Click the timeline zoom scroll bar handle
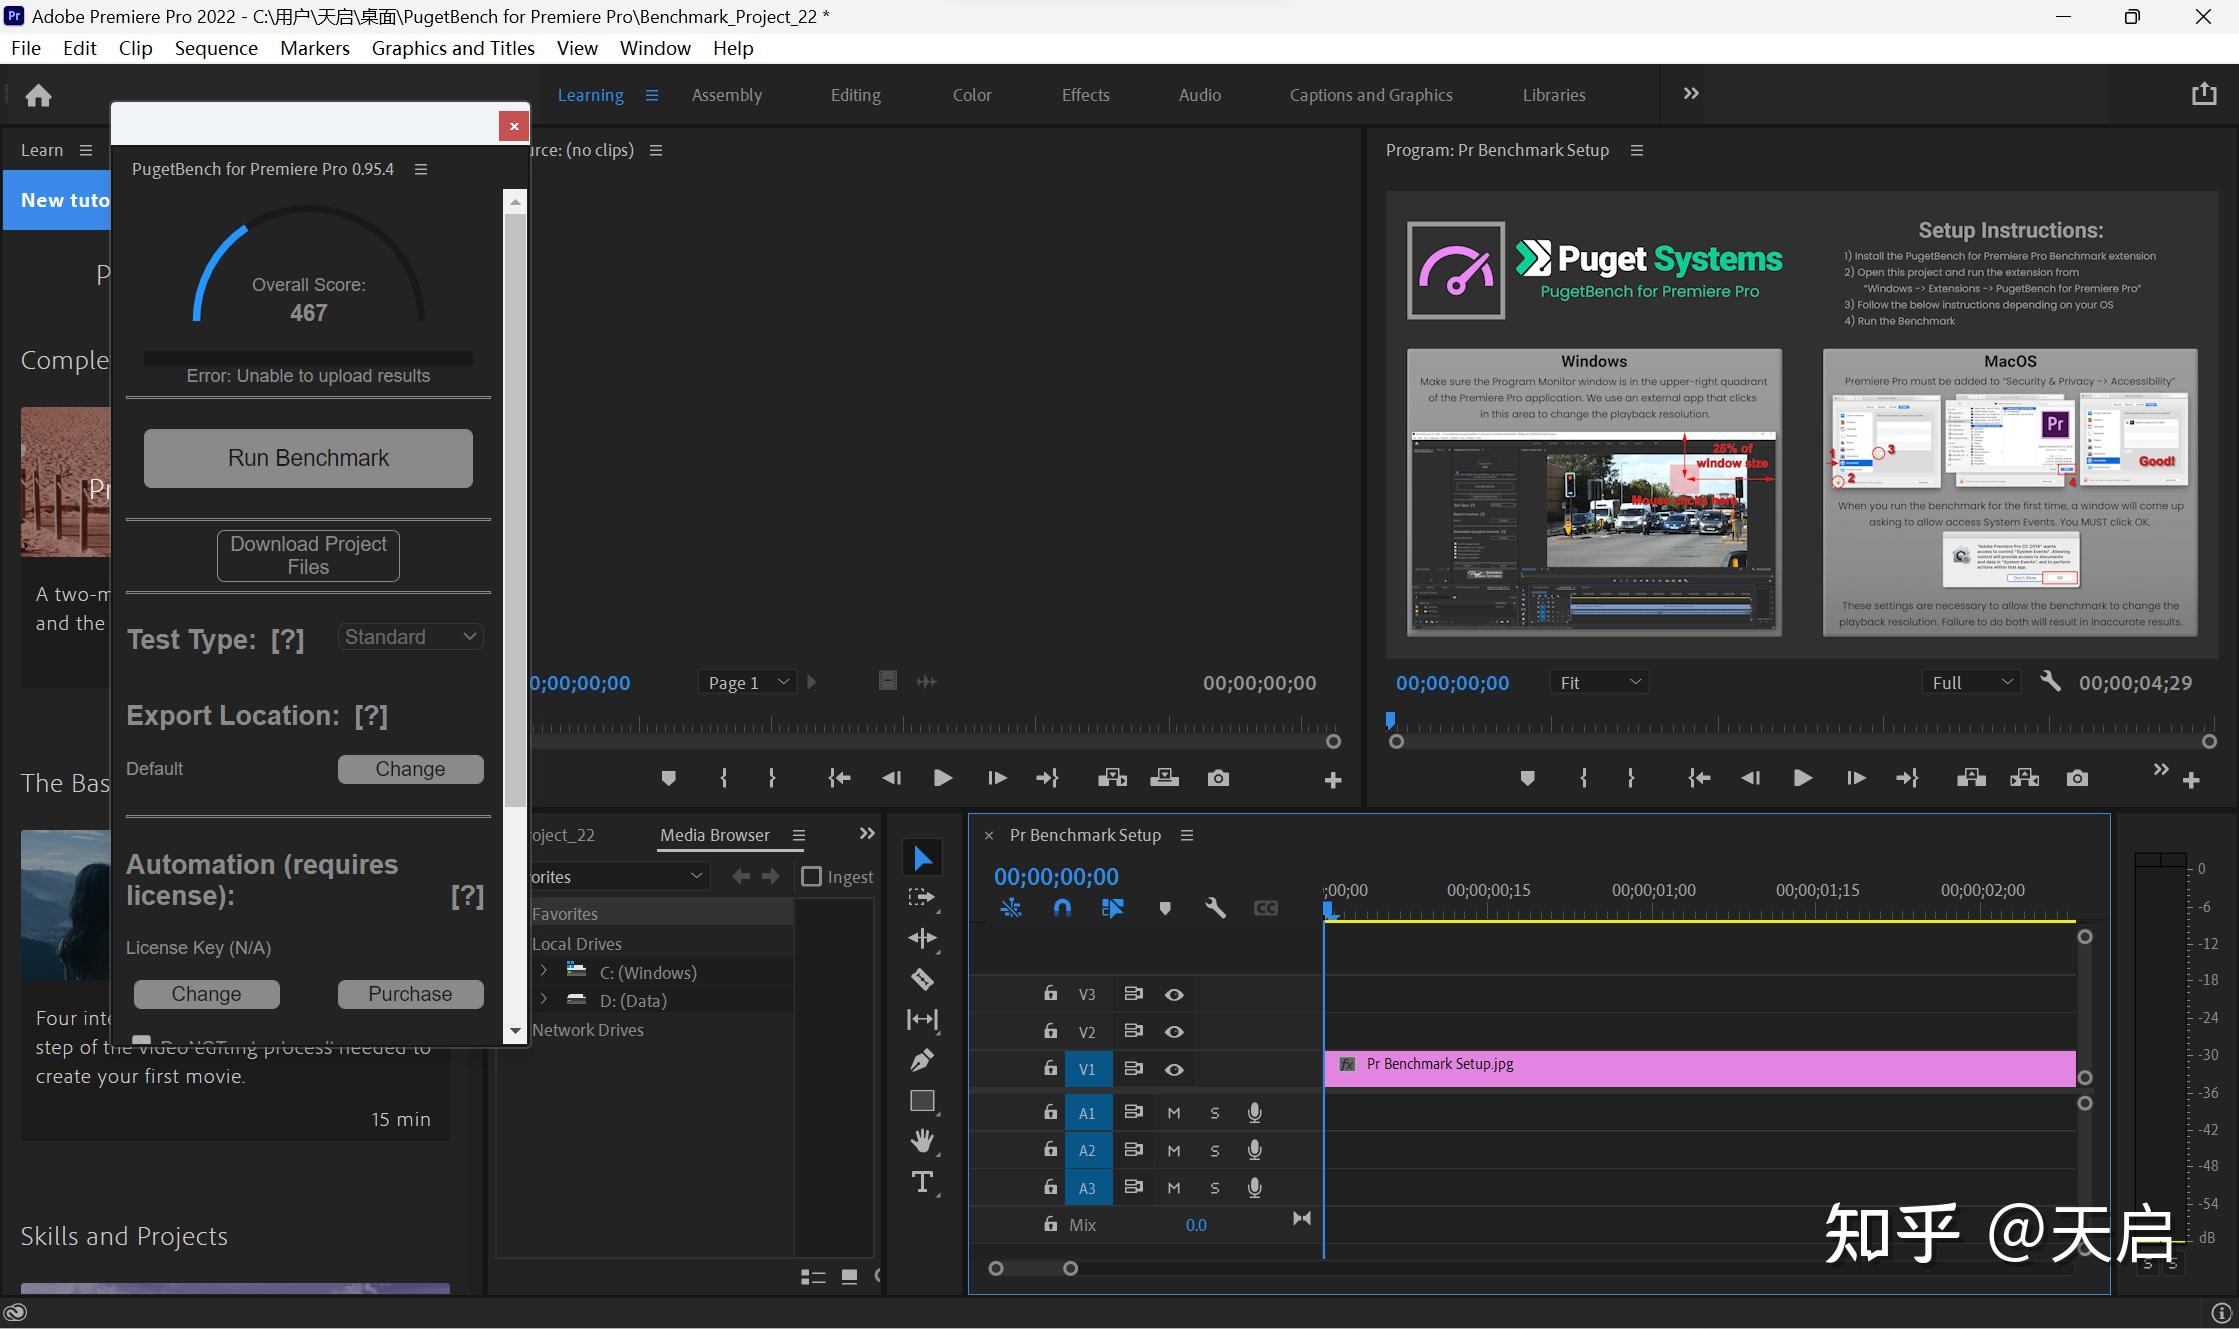2239x1329 pixels. click(1032, 1268)
